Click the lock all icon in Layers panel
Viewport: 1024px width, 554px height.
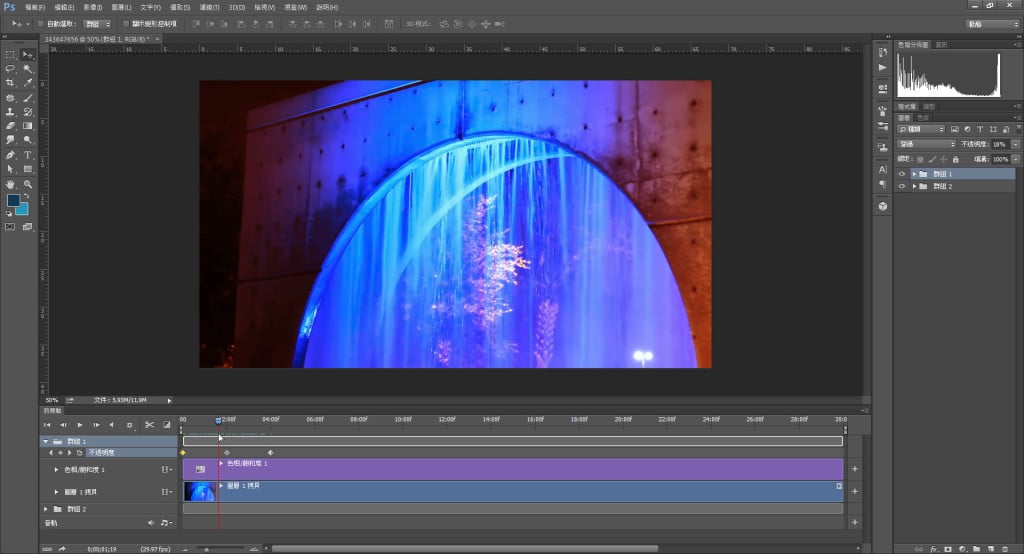[956, 159]
